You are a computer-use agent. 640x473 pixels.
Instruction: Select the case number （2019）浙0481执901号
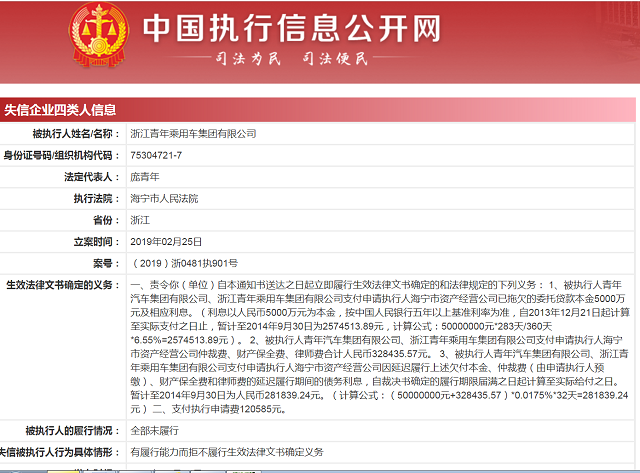184,263
